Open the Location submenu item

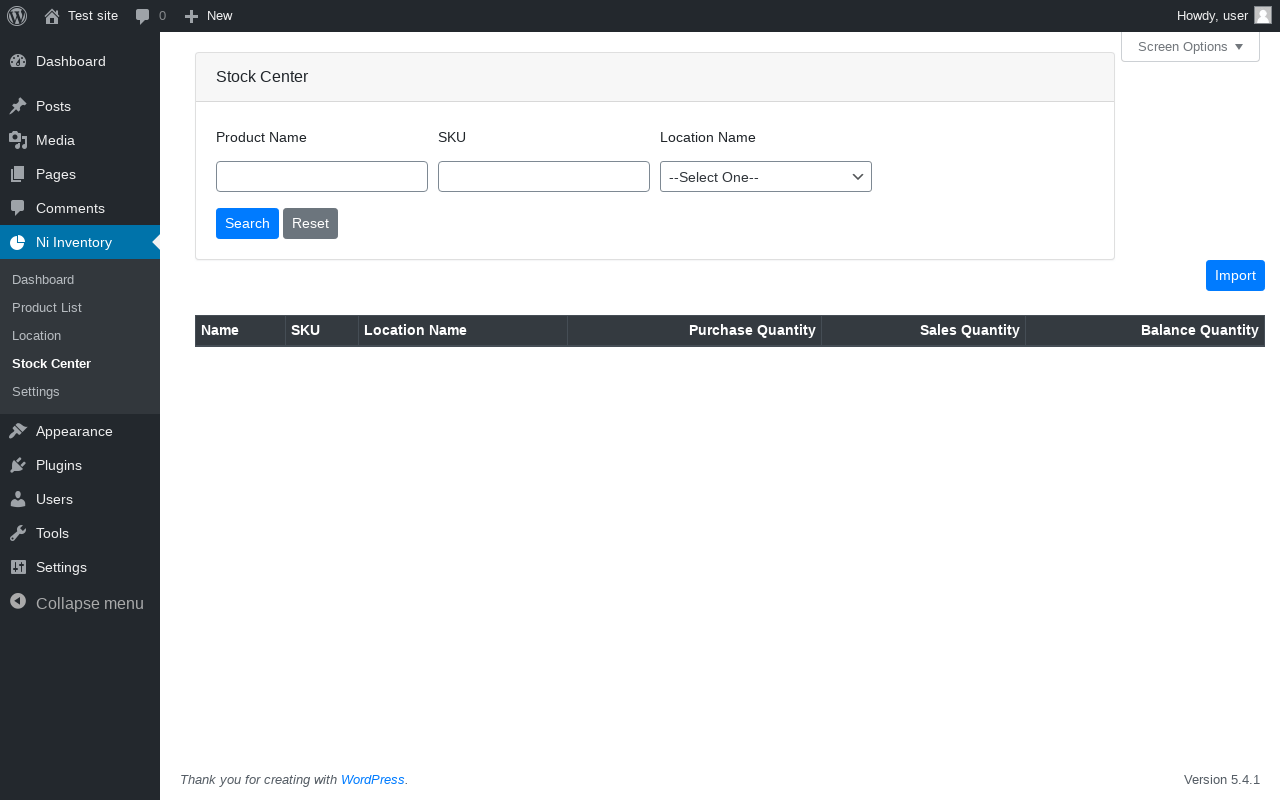80,336
